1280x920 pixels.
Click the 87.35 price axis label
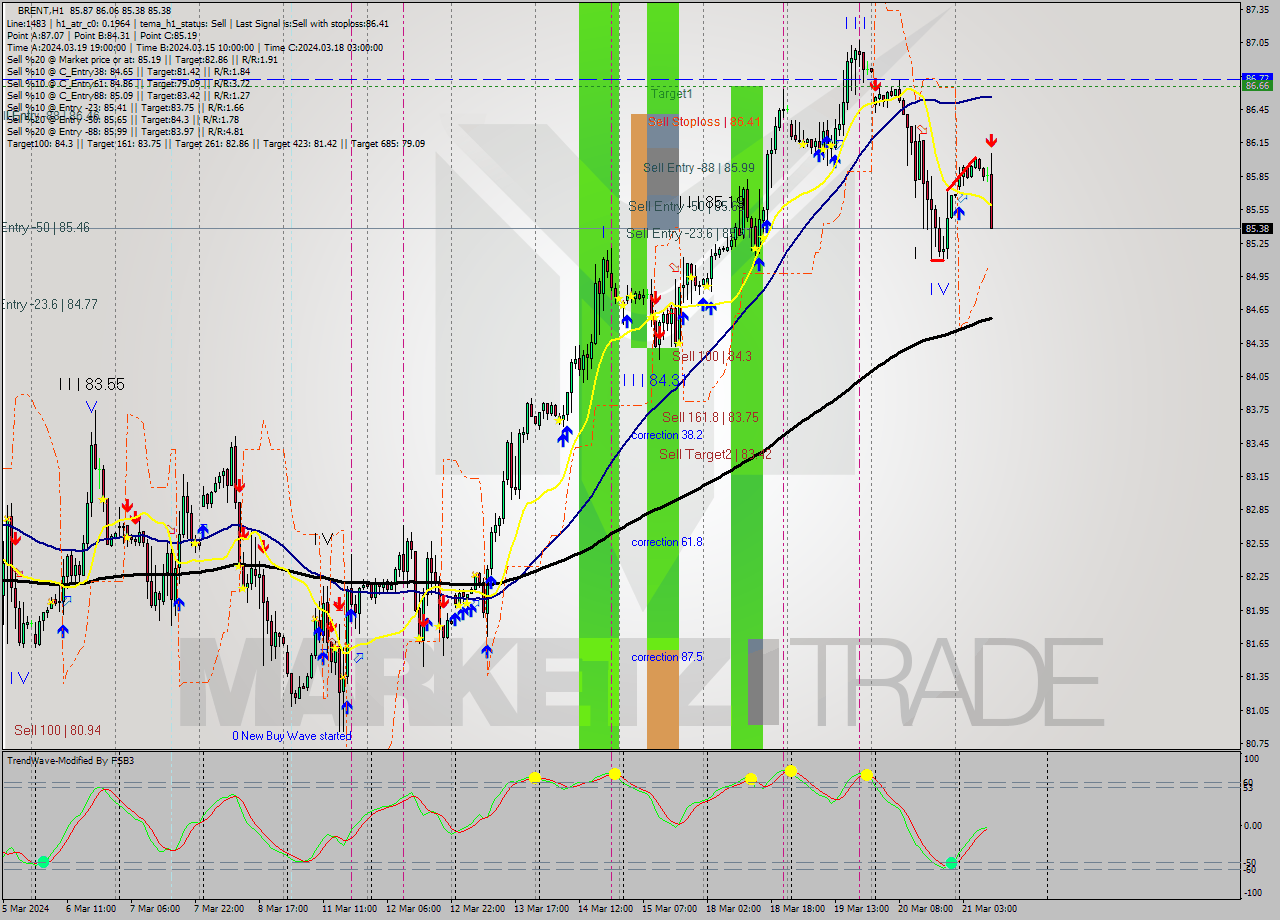pos(1257,9)
